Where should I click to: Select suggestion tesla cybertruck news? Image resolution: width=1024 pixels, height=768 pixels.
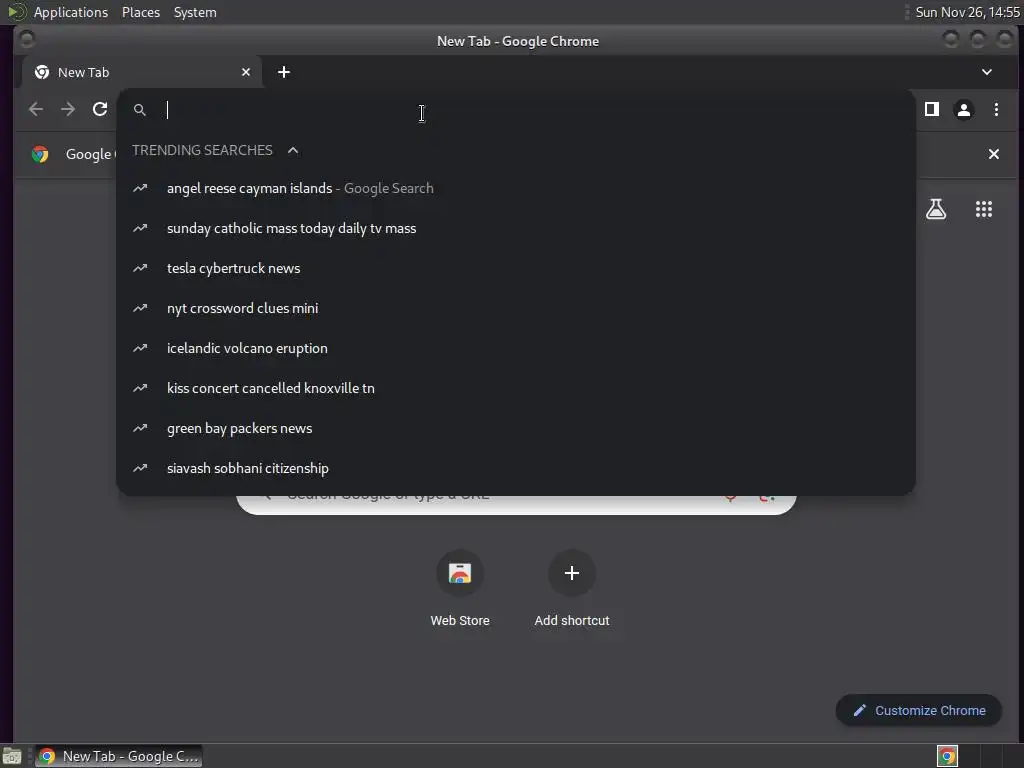pos(516,268)
